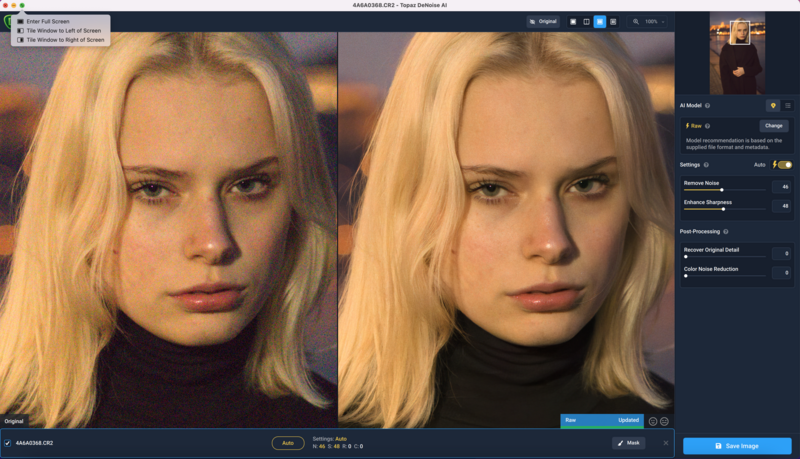Open Post-Processing help icon
800x459 pixels.
click(726, 232)
